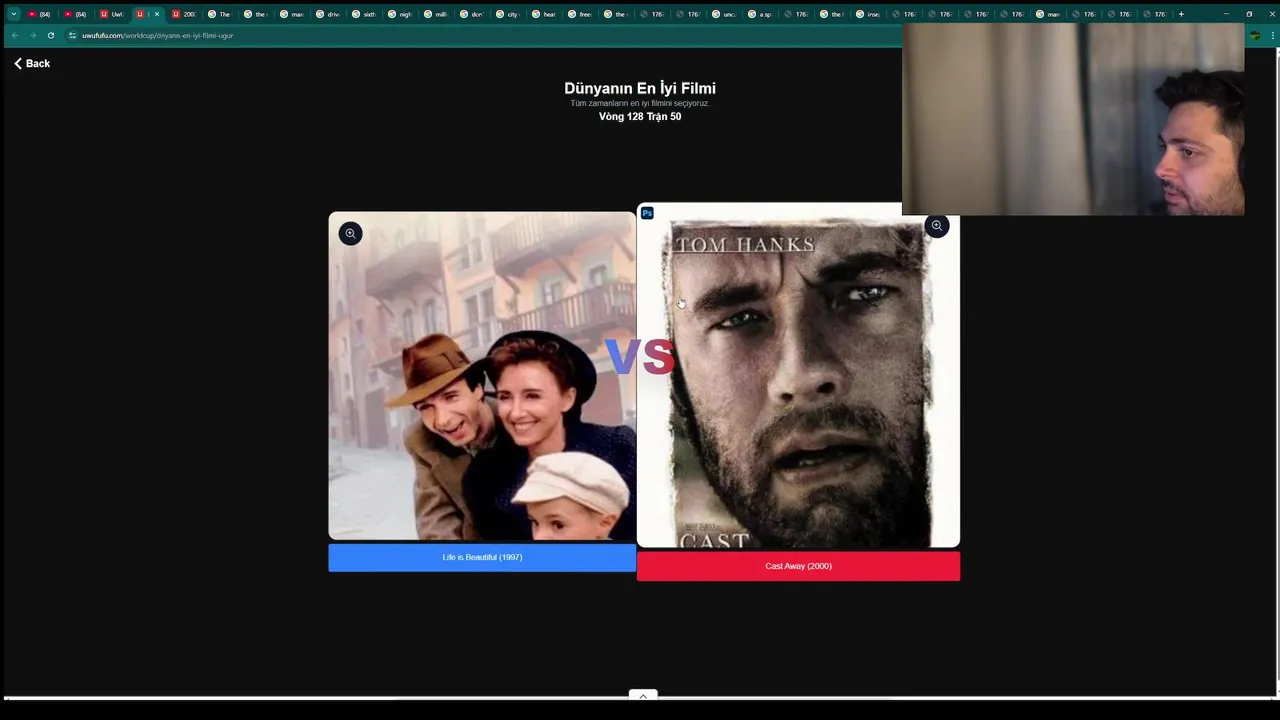Switch to the "free" tab

point(580,14)
